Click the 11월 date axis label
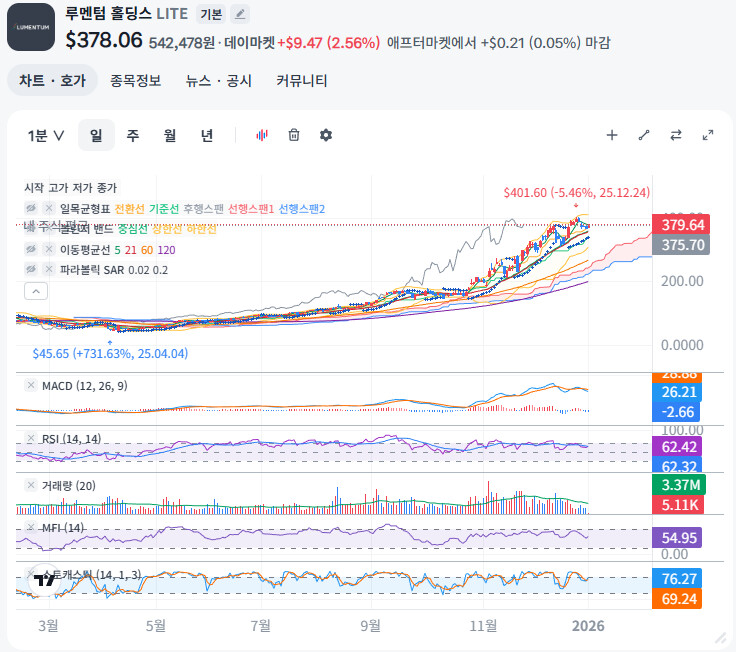Screen dimensions: 736x652 (483, 626)
